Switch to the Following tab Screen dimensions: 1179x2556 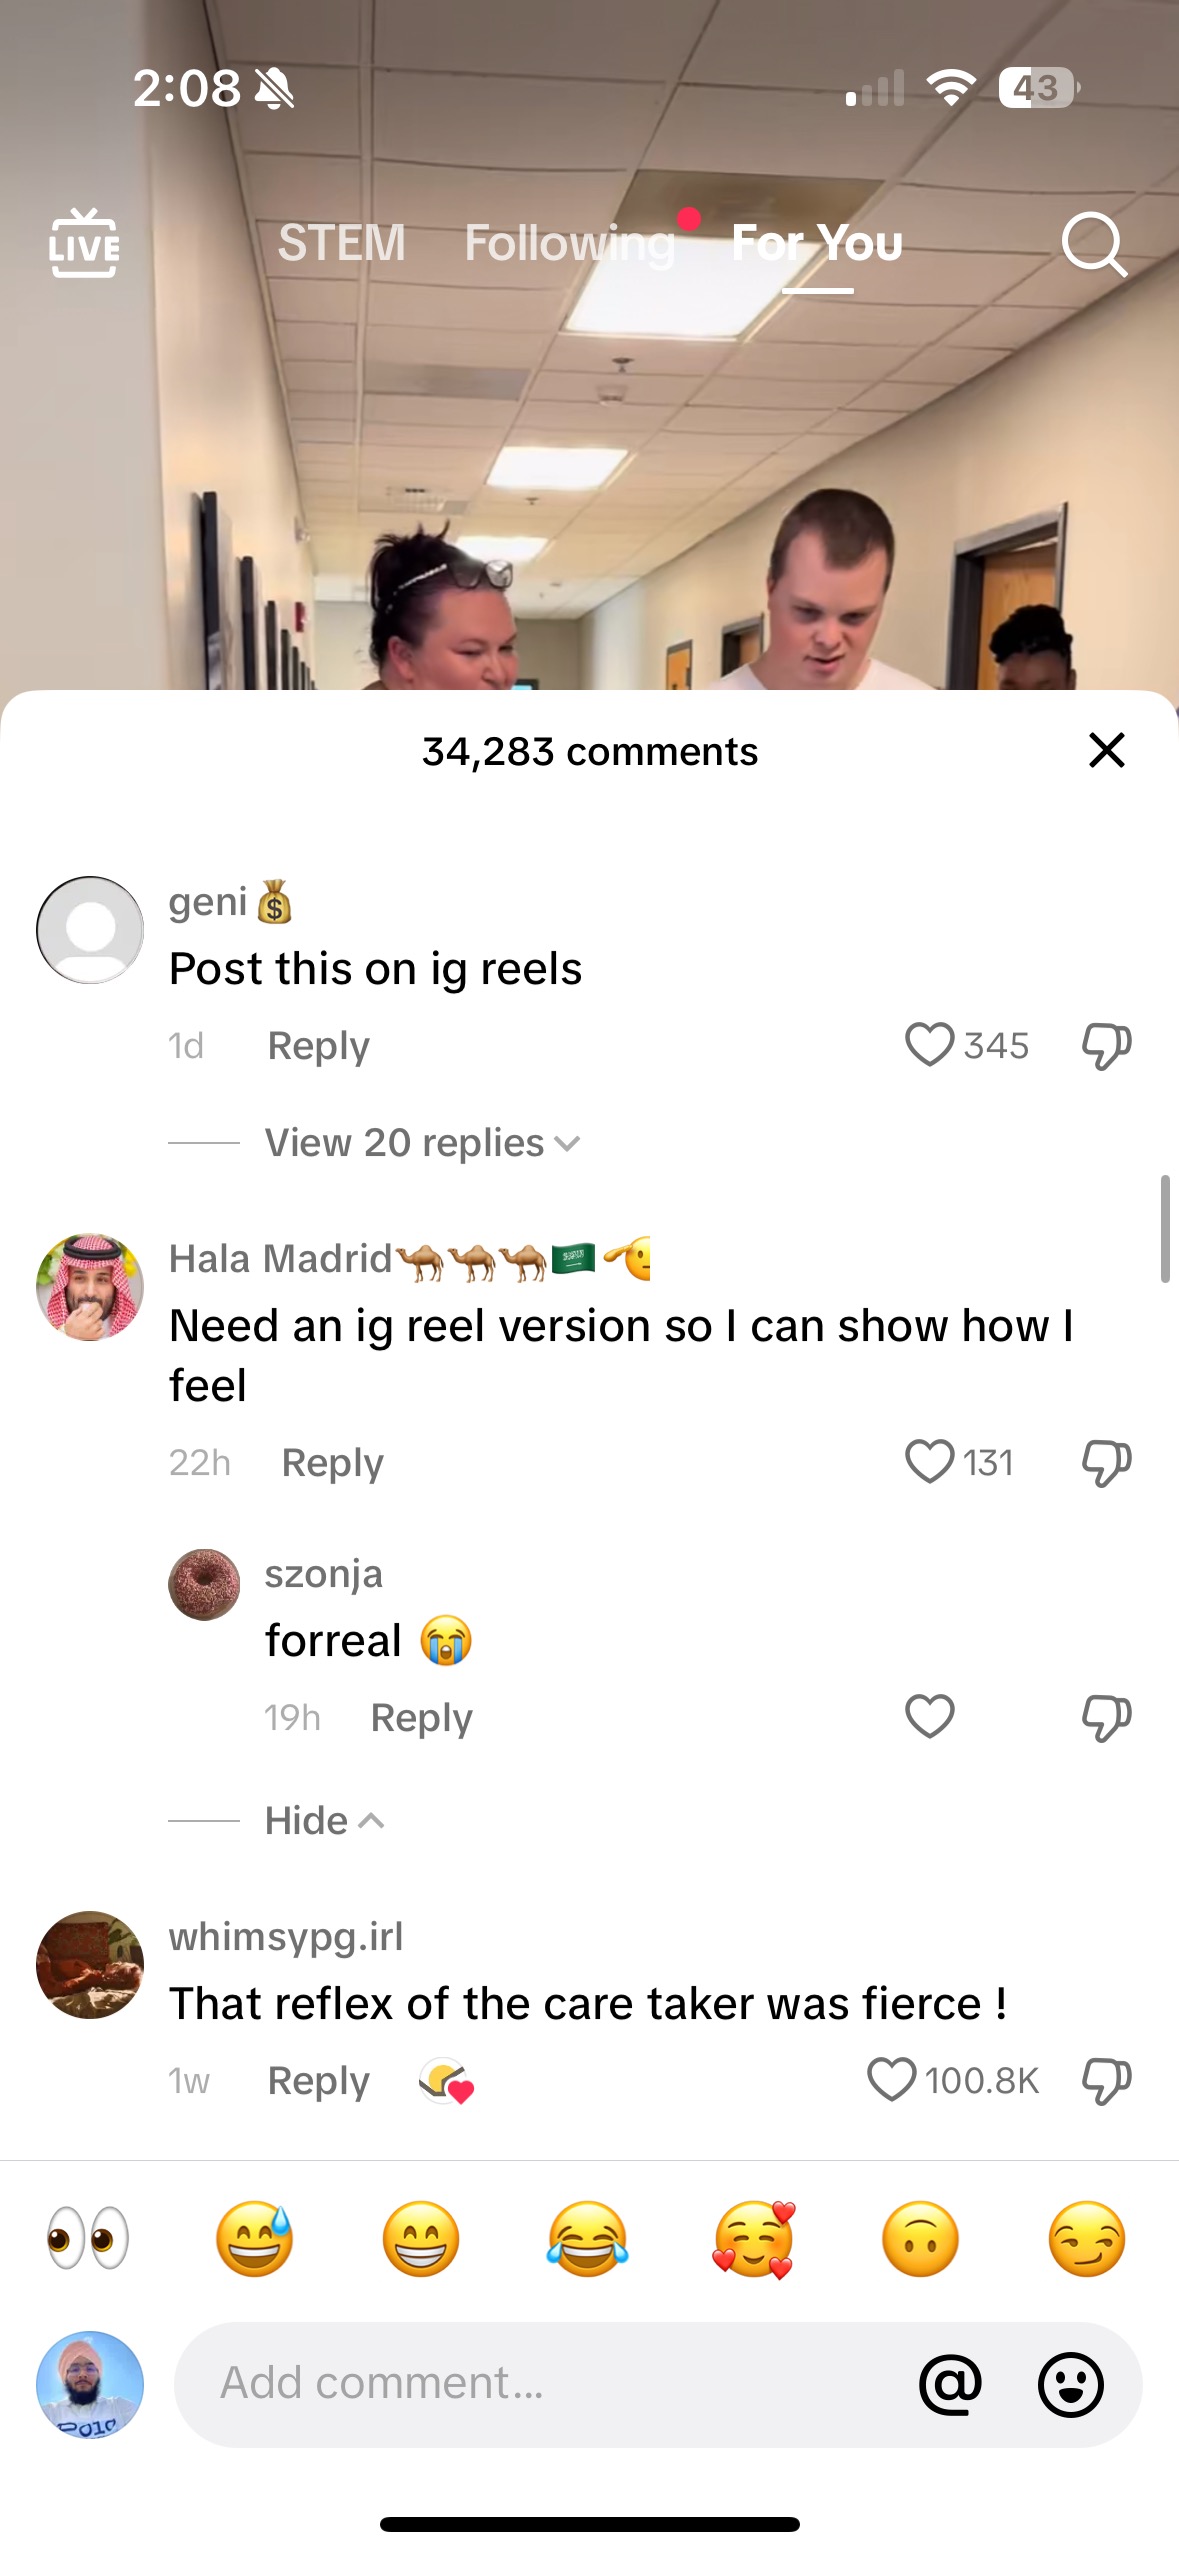click(x=570, y=243)
